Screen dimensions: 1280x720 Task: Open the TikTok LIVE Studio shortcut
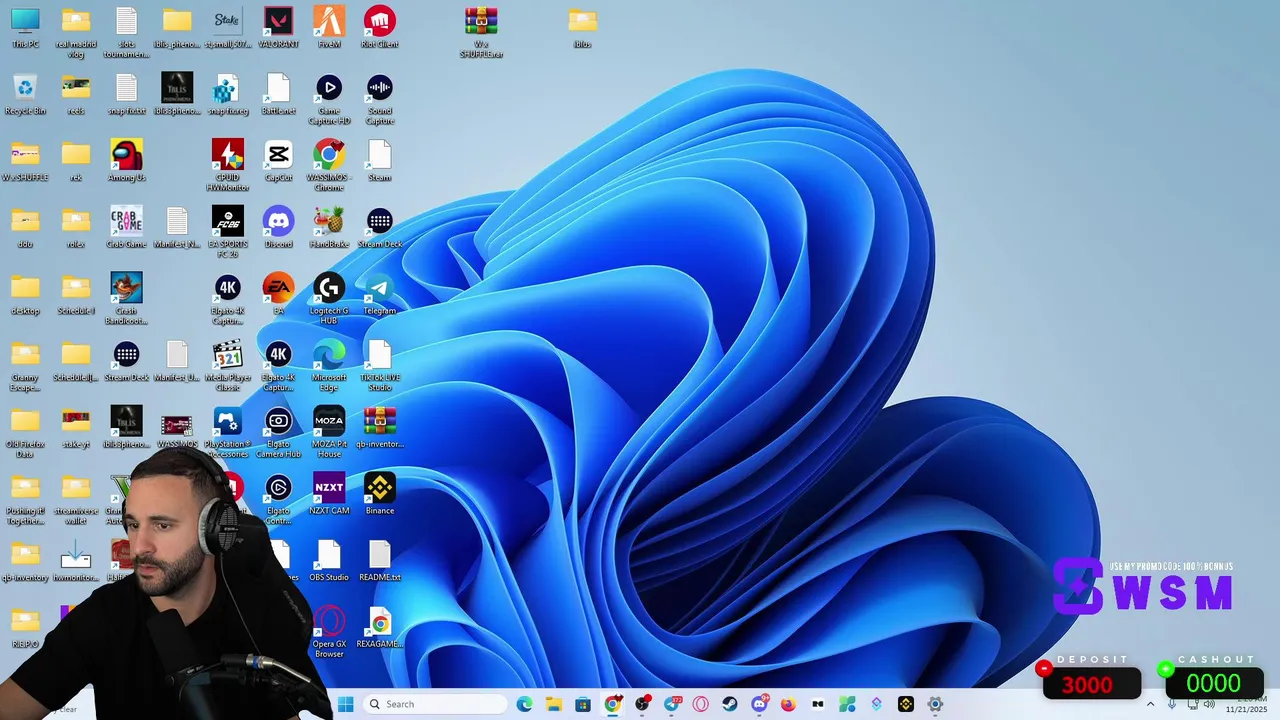point(379,366)
